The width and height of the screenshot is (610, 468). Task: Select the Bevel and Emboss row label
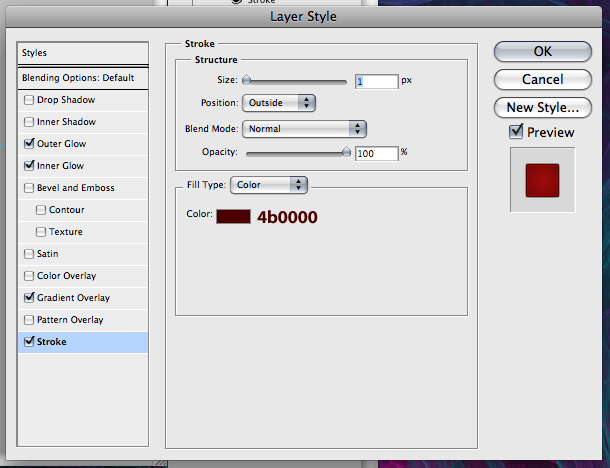tap(76, 188)
